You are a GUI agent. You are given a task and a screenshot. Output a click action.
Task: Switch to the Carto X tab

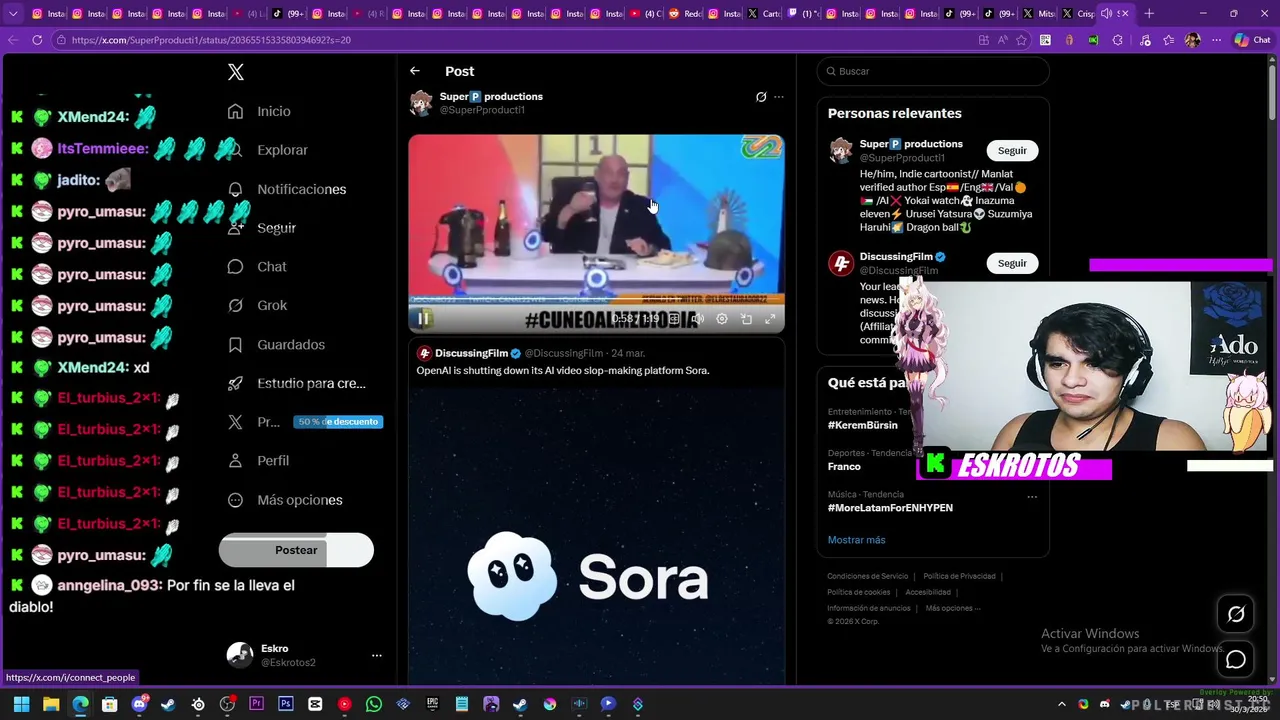coord(765,13)
